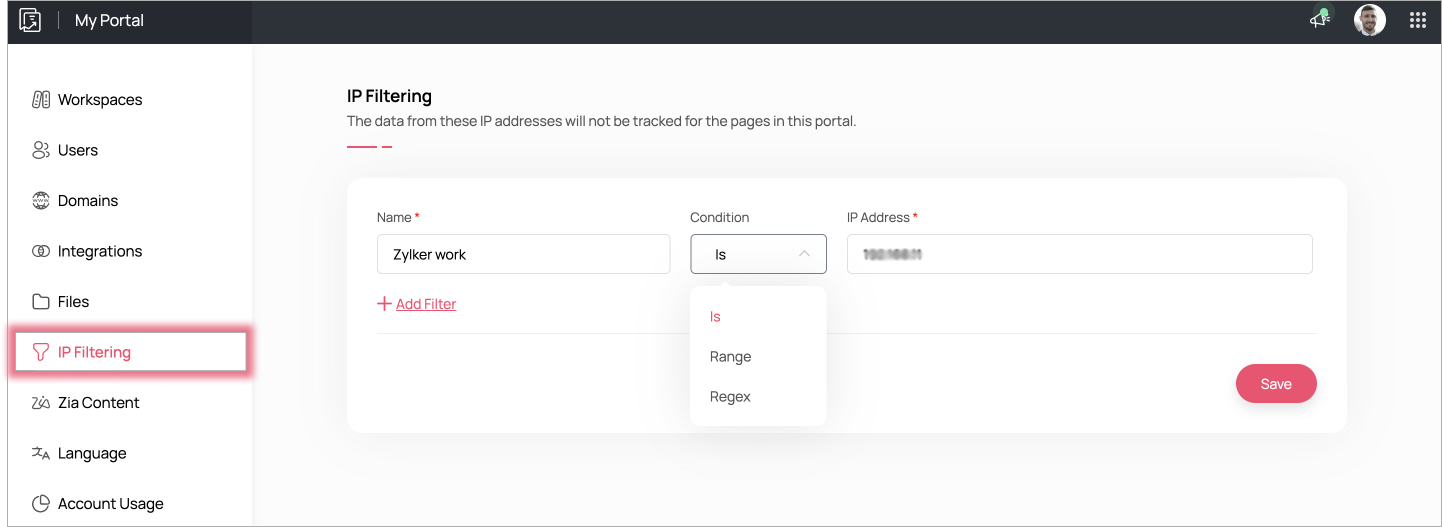The width and height of the screenshot is (1442, 527).
Task: Click the Domains globe icon
Action: [x=41, y=201]
